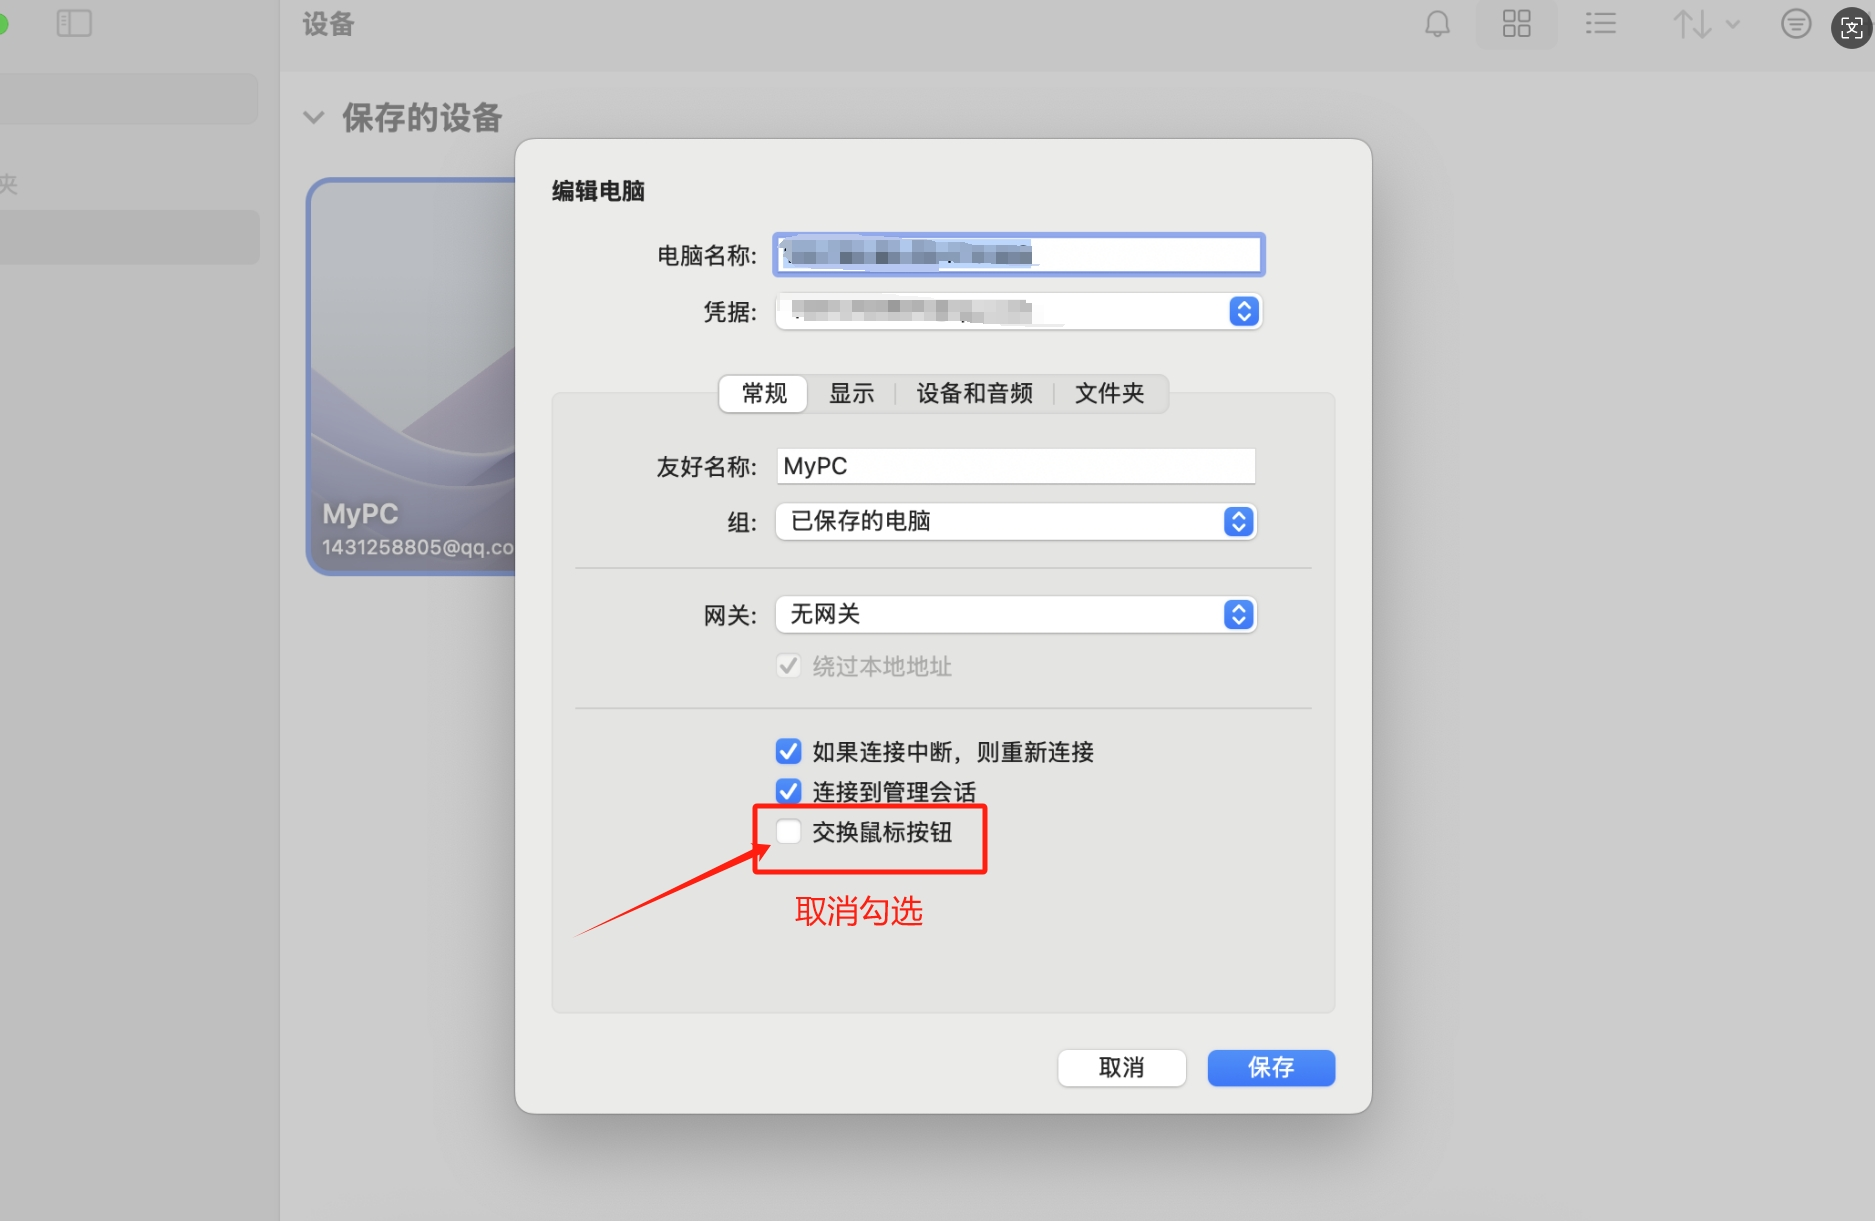Screen dimensions: 1875x1221
Task: Open the 文件夹 tab
Action: click(1109, 394)
